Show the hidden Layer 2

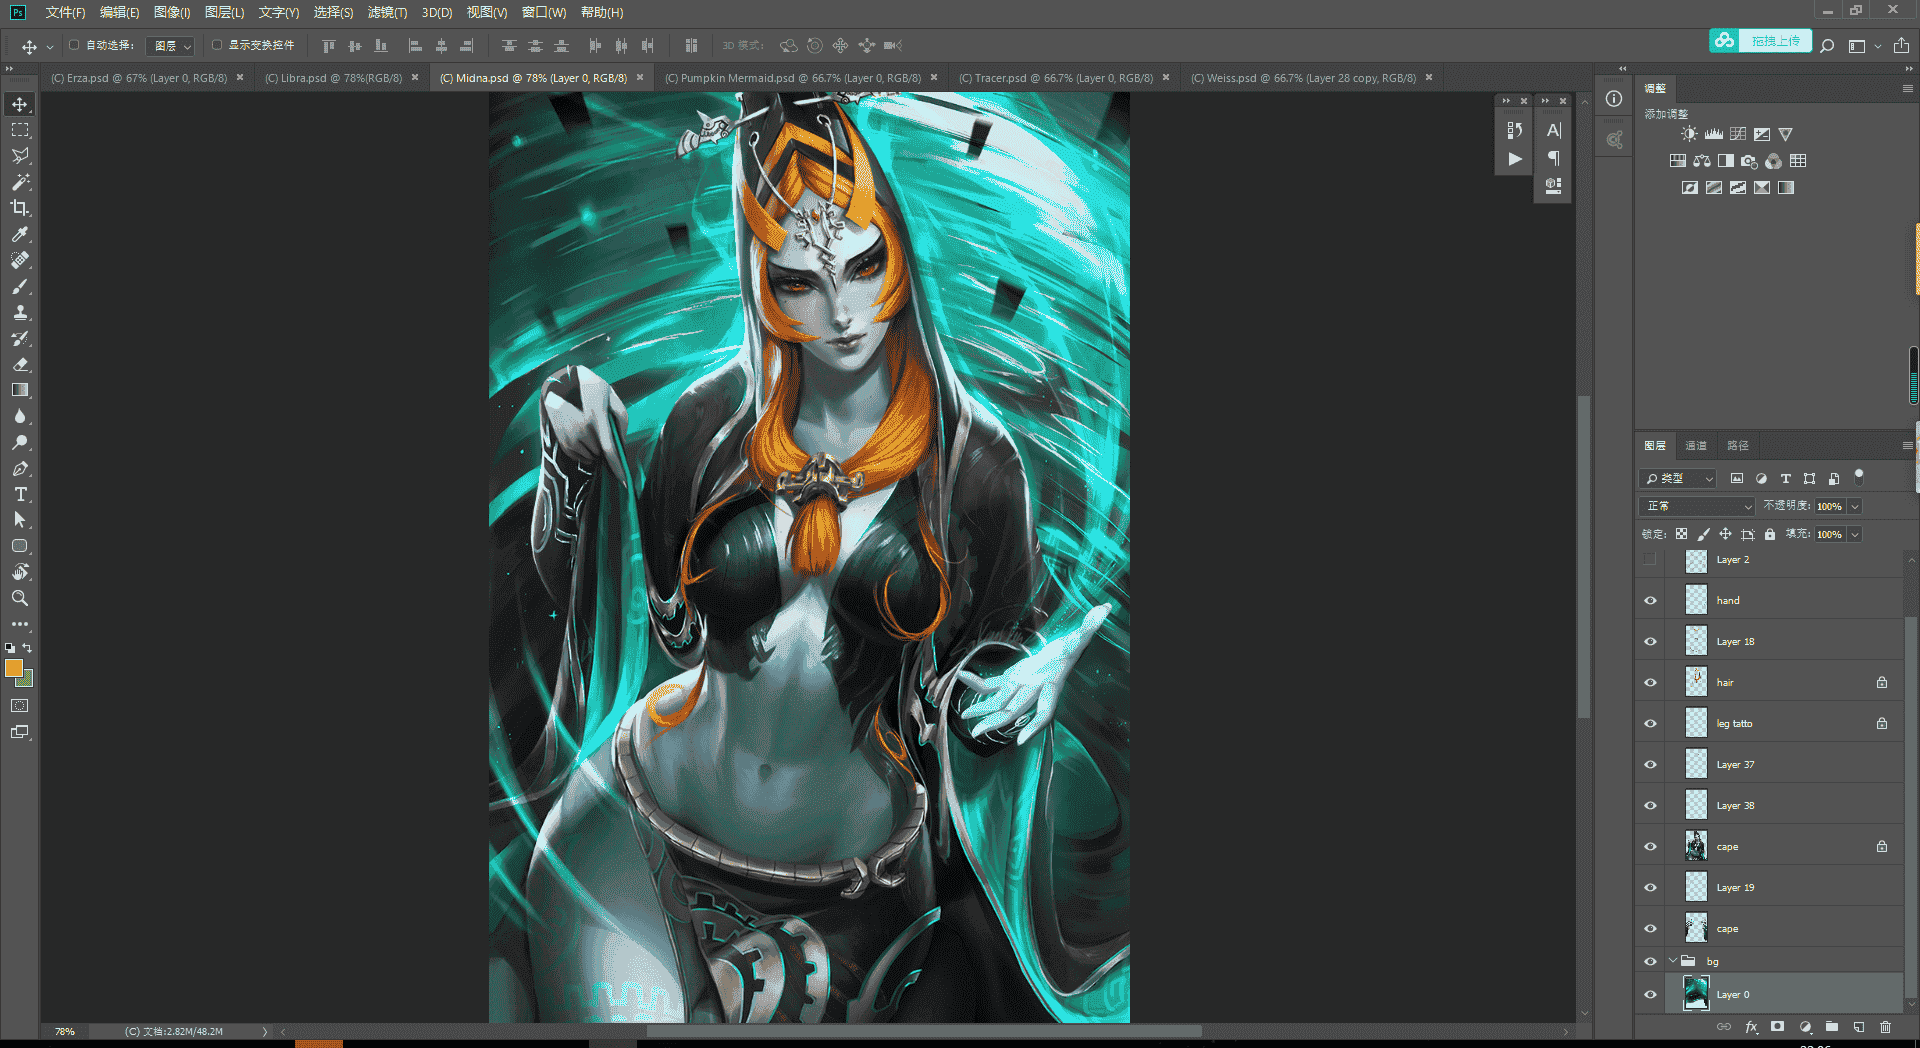(1650, 560)
